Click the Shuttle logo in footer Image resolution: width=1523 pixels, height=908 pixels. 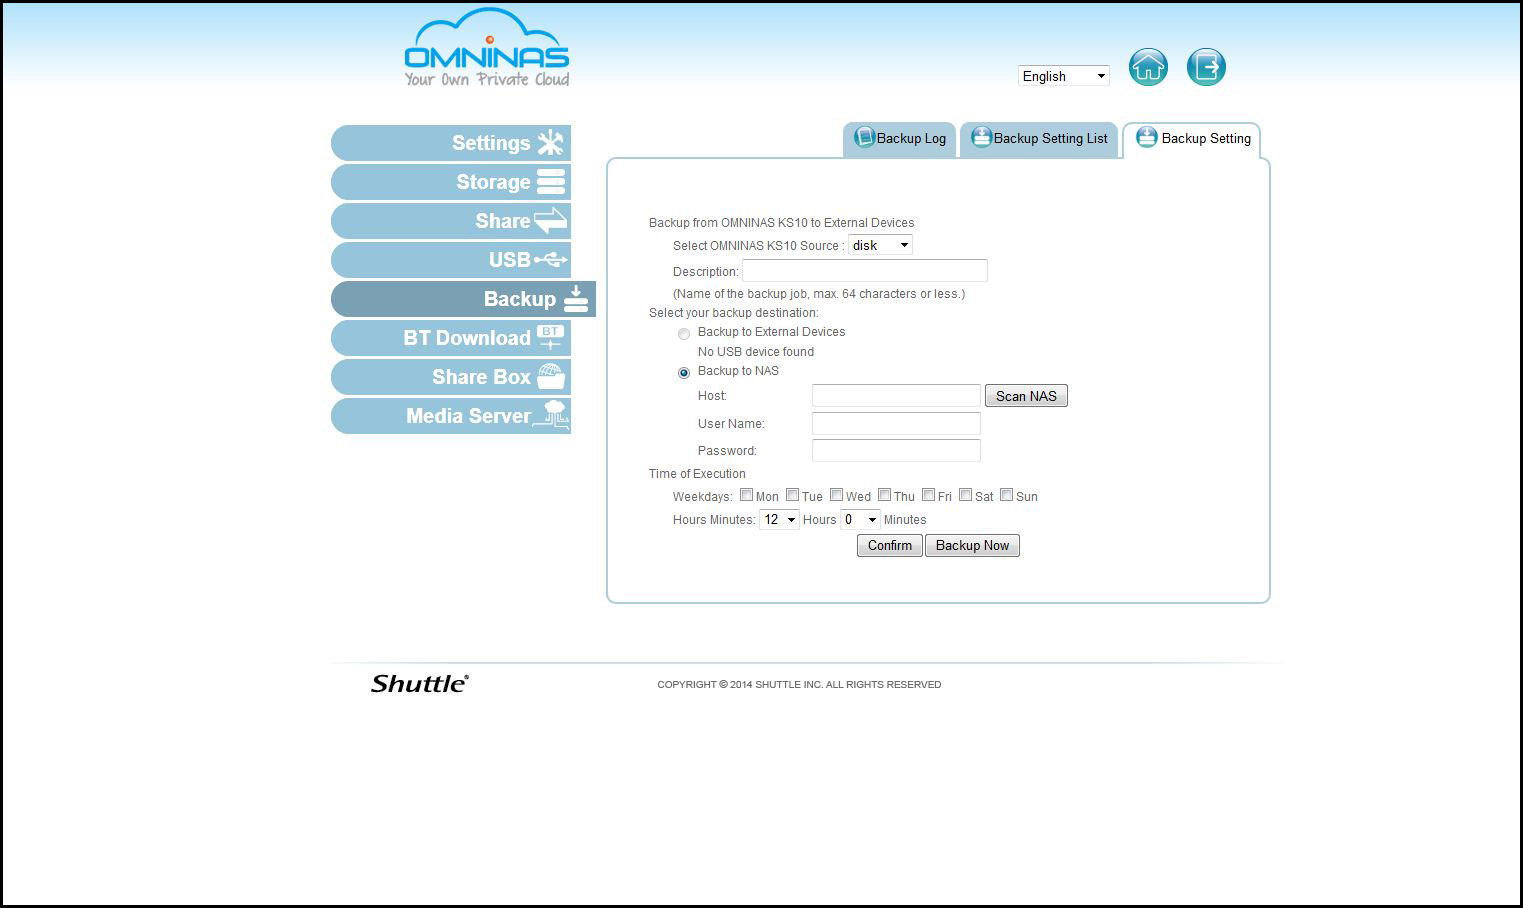pyautogui.click(x=419, y=684)
